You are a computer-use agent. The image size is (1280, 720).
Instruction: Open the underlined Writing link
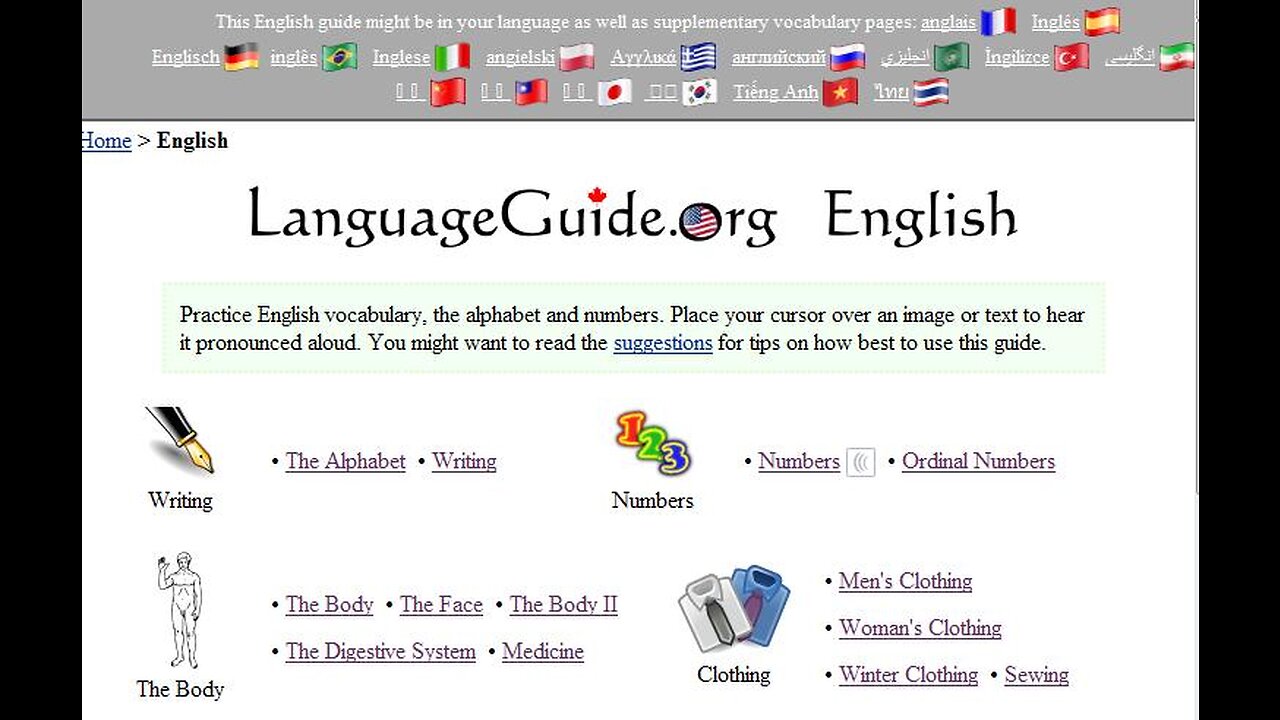click(464, 461)
